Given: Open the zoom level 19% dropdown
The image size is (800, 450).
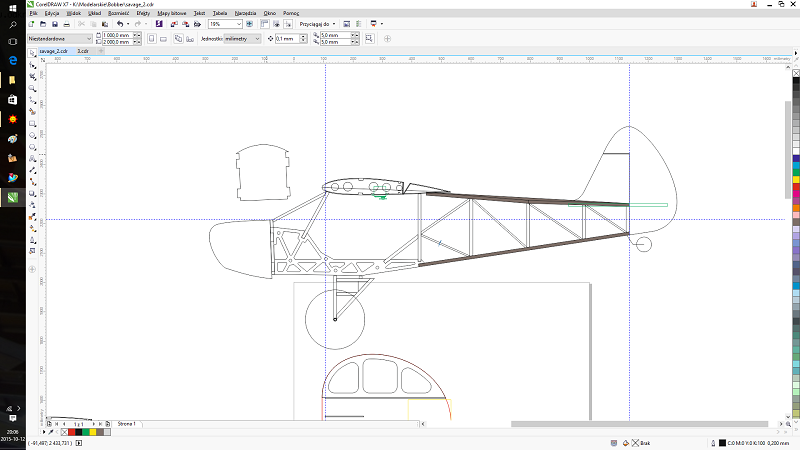Looking at the screenshot, I should [x=238, y=24].
